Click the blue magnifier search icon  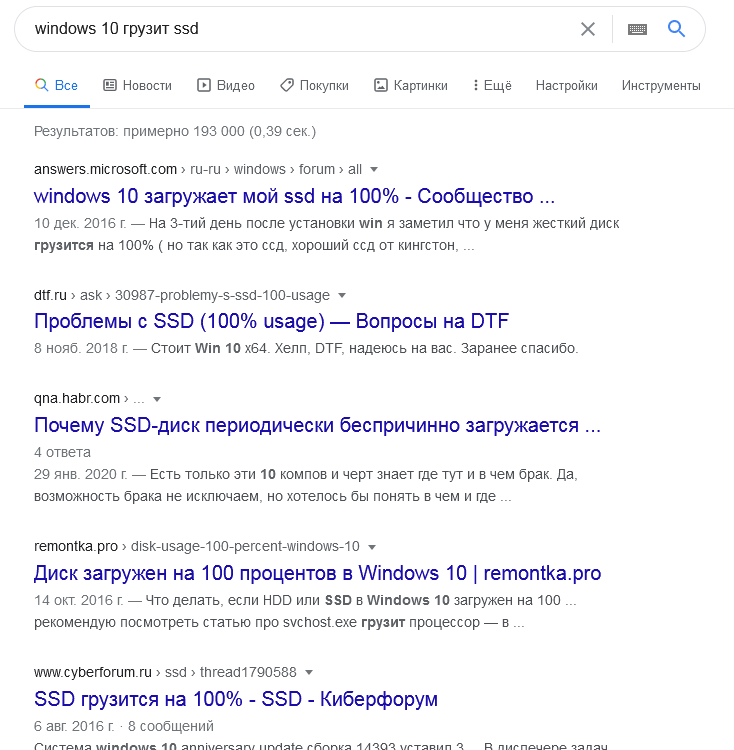[x=677, y=29]
